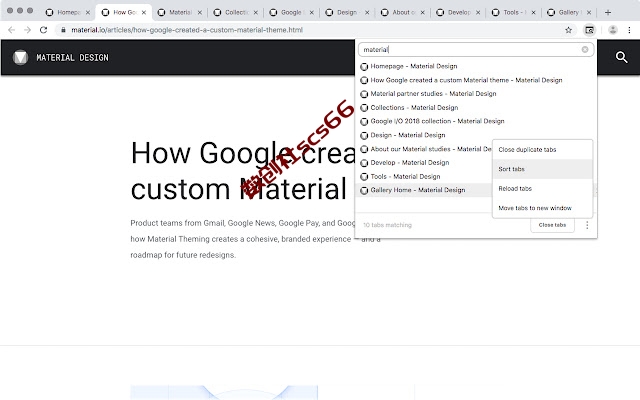Image resolution: width=640 pixels, height=400 pixels.
Task: Go back with the browser back arrow
Action: click(x=11, y=30)
